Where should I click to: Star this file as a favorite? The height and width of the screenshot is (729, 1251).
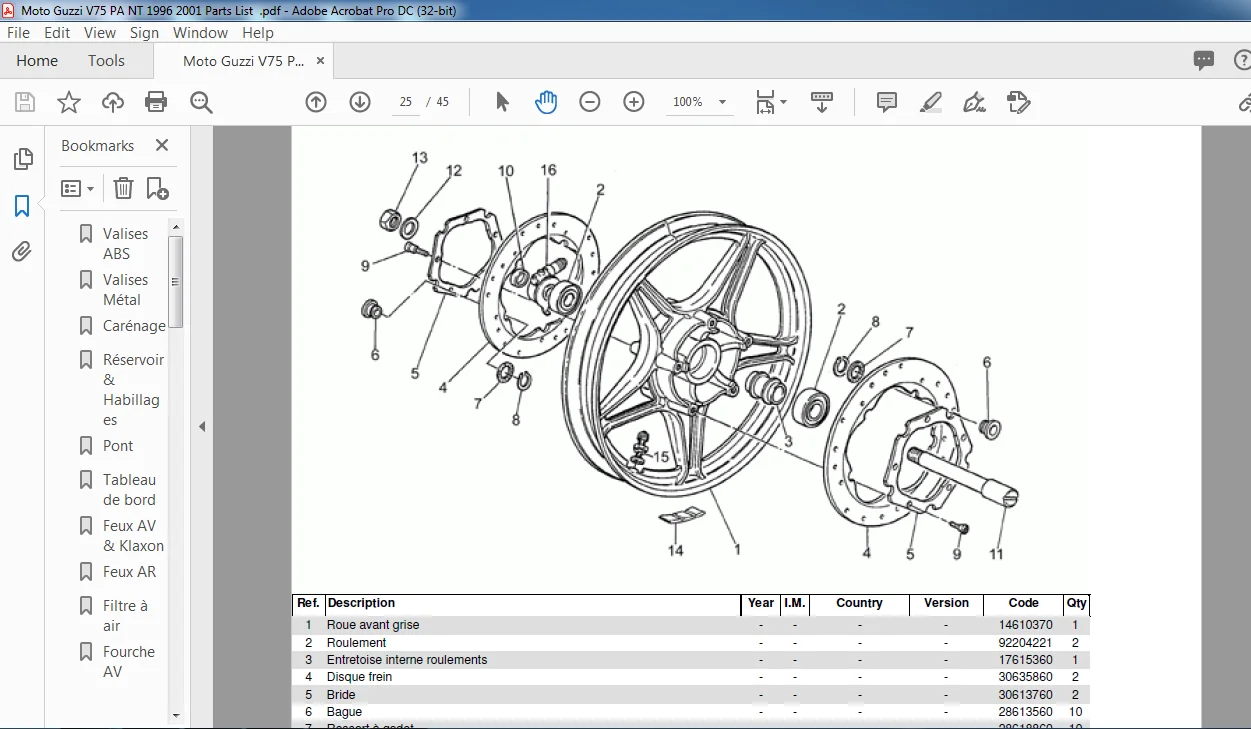(69, 102)
